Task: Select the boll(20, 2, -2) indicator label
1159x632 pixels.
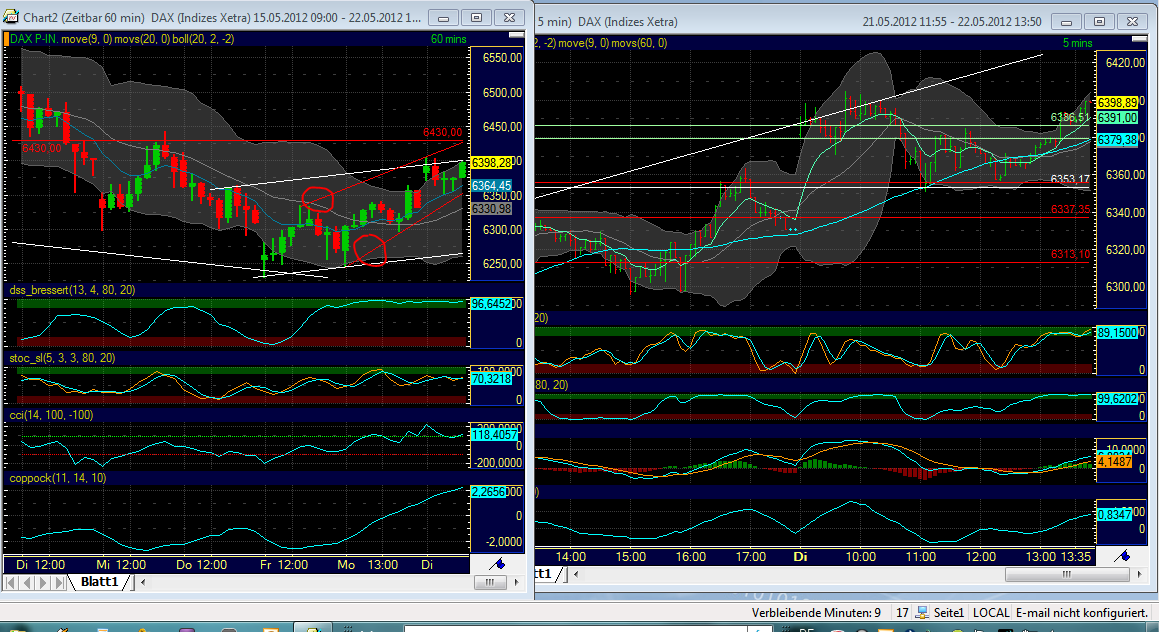Action: (x=203, y=38)
